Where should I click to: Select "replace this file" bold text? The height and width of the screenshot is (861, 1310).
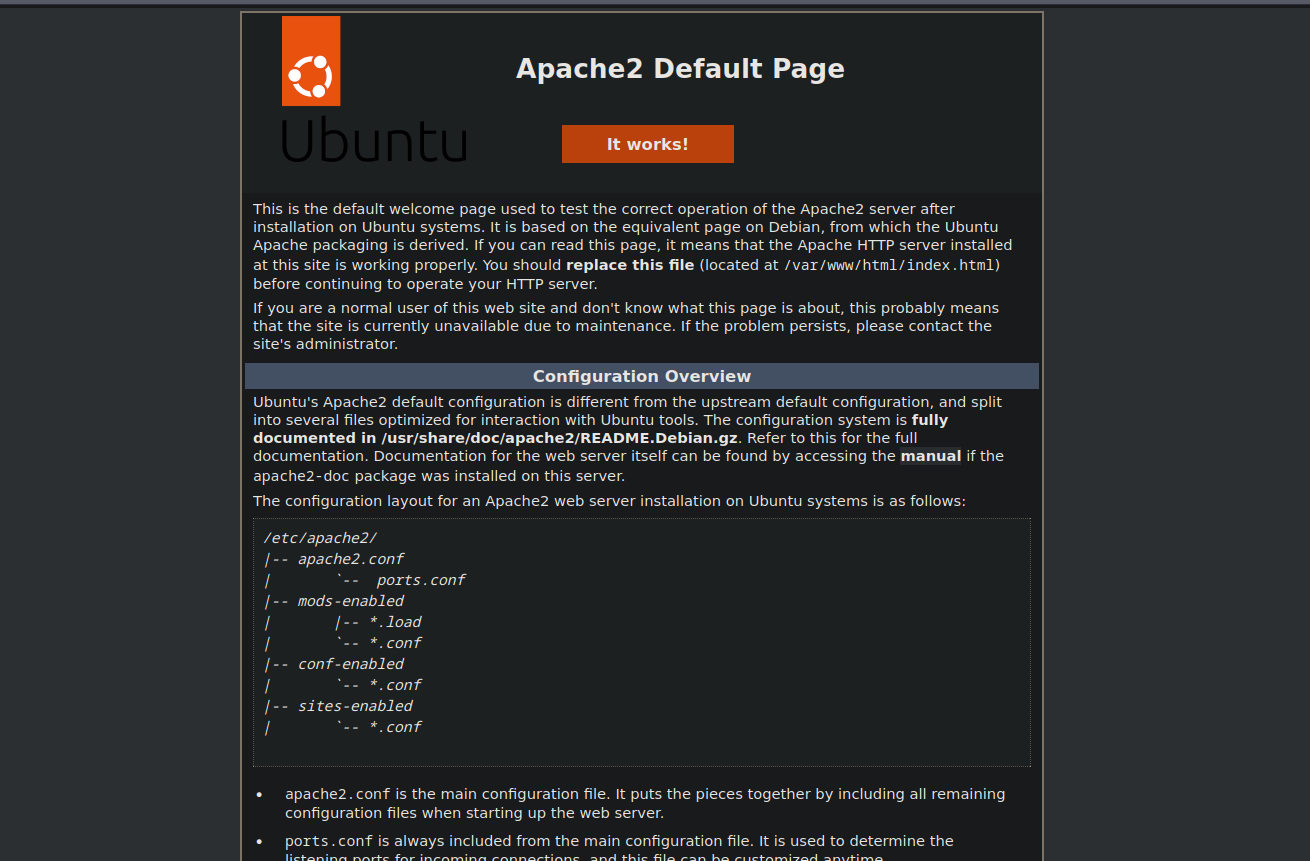tap(630, 265)
